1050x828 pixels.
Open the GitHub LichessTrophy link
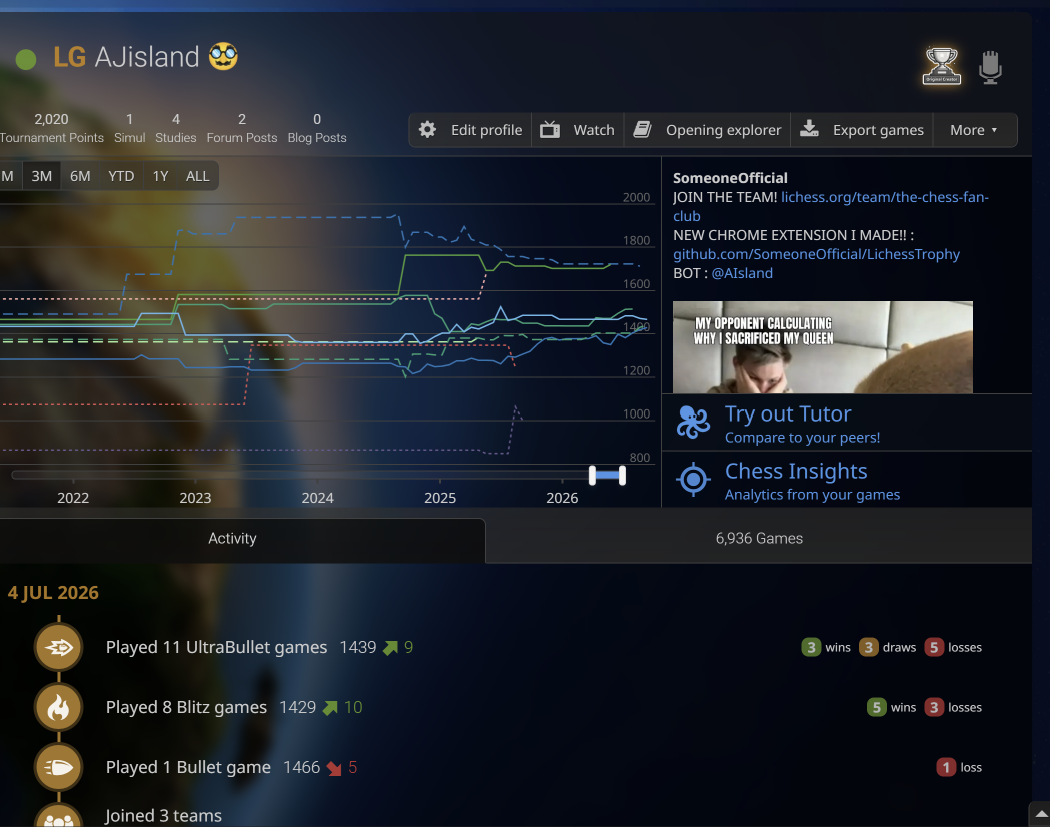816,254
